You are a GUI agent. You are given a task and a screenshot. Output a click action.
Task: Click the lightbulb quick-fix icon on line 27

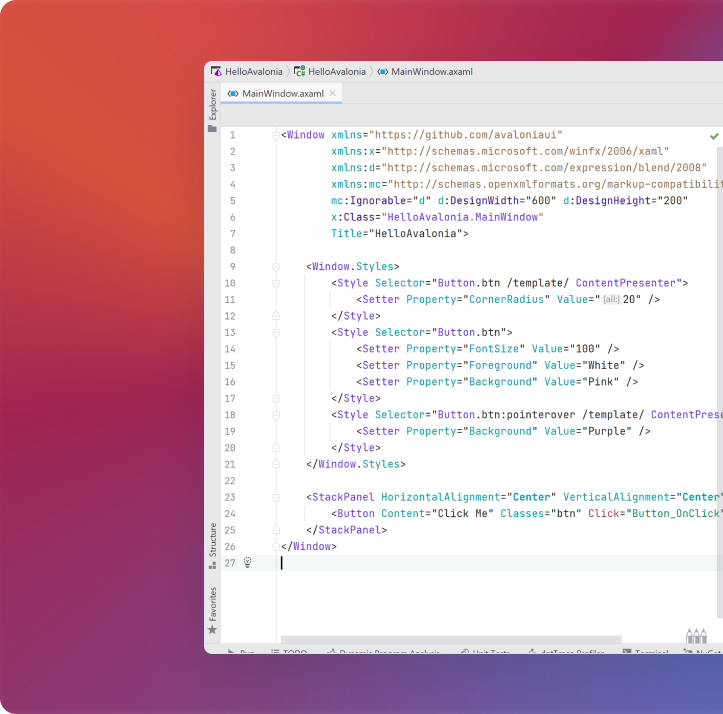pyautogui.click(x=248, y=562)
